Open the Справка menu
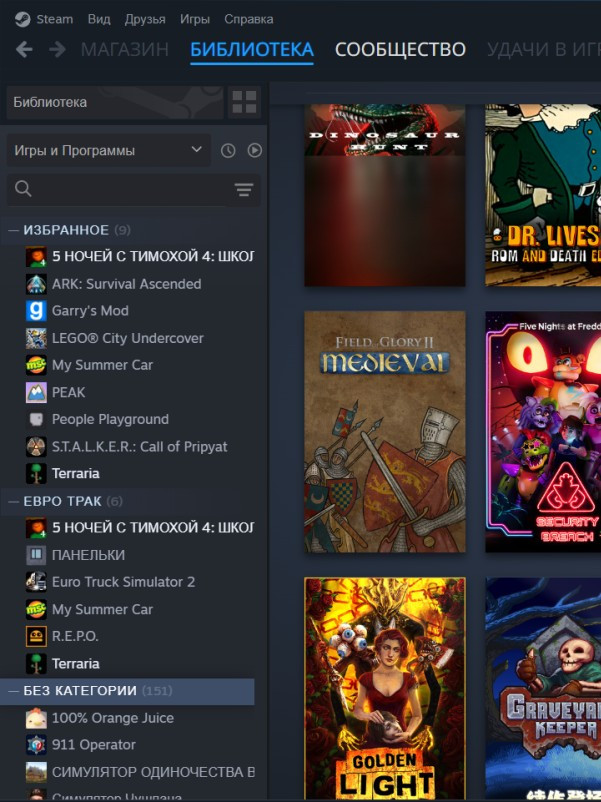This screenshot has height=802, width=601. [x=249, y=19]
